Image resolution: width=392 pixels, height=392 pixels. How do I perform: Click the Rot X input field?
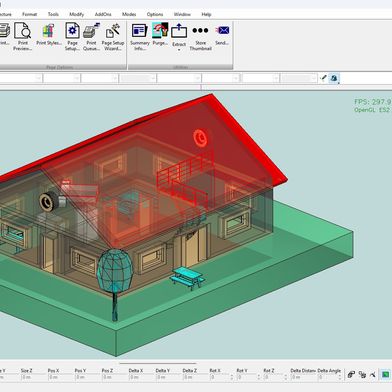click(219, 377)
